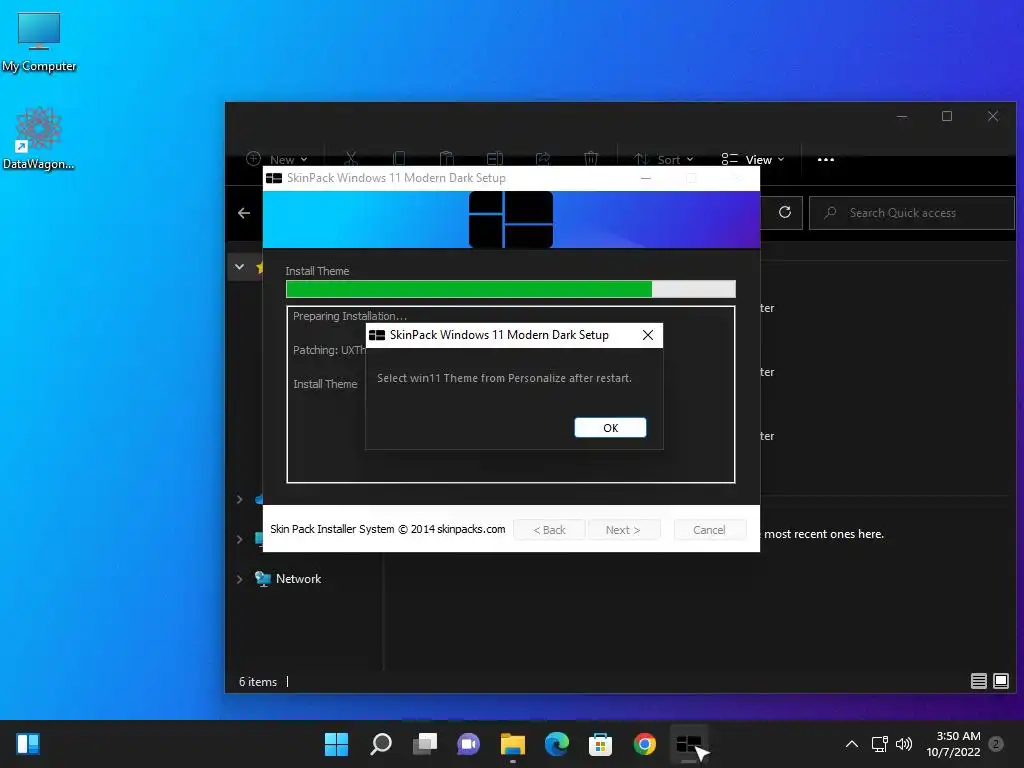Select Network in the navigation pane
The width and height of the screenshot is (1024, 768).
coord(298,579)
